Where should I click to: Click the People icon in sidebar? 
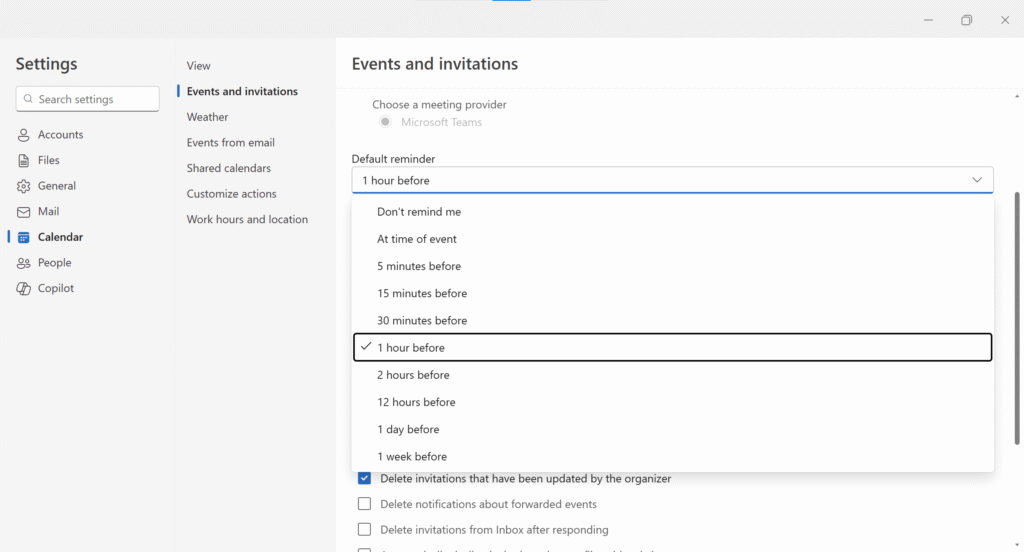[x=24, y=263]
